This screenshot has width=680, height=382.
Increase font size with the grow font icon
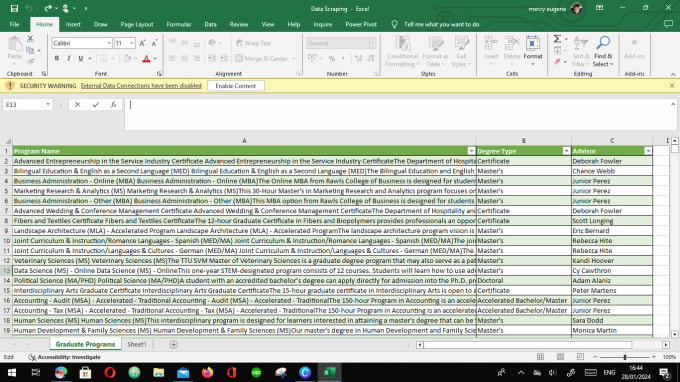pos(142,43)
